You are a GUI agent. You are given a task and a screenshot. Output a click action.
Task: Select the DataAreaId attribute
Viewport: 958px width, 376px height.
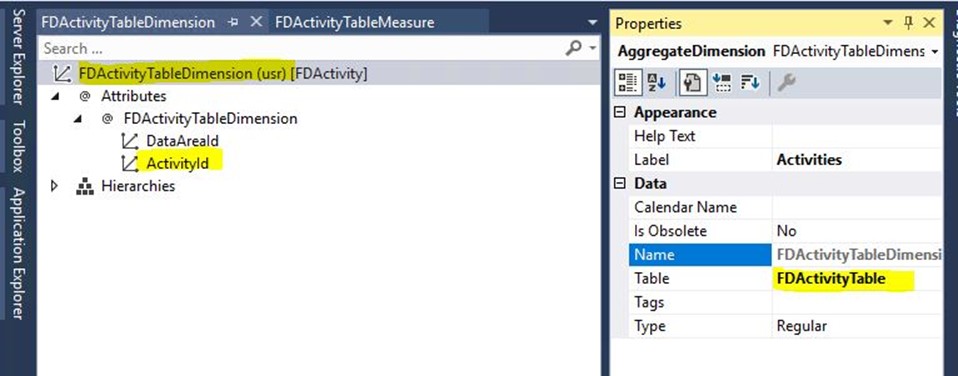[182, 141]
